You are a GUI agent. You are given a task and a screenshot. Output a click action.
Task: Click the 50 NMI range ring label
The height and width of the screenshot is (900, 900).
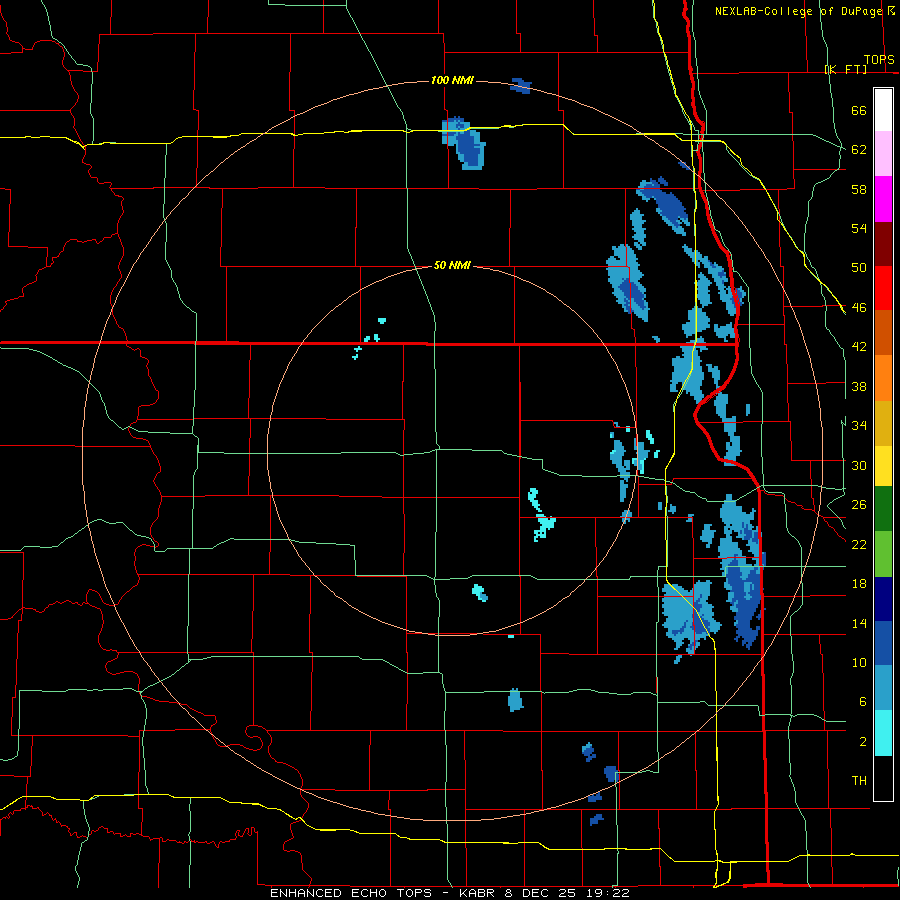pyautogui.click(x=452, y=265)
